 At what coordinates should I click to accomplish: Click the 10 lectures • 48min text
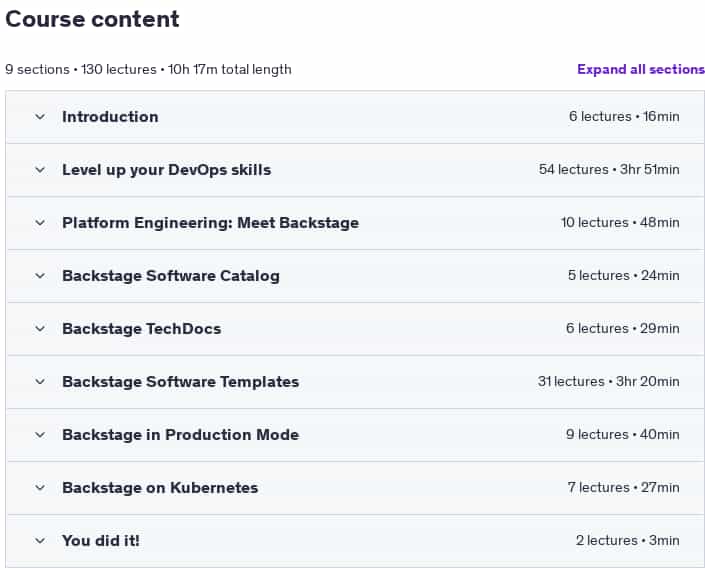620,223
